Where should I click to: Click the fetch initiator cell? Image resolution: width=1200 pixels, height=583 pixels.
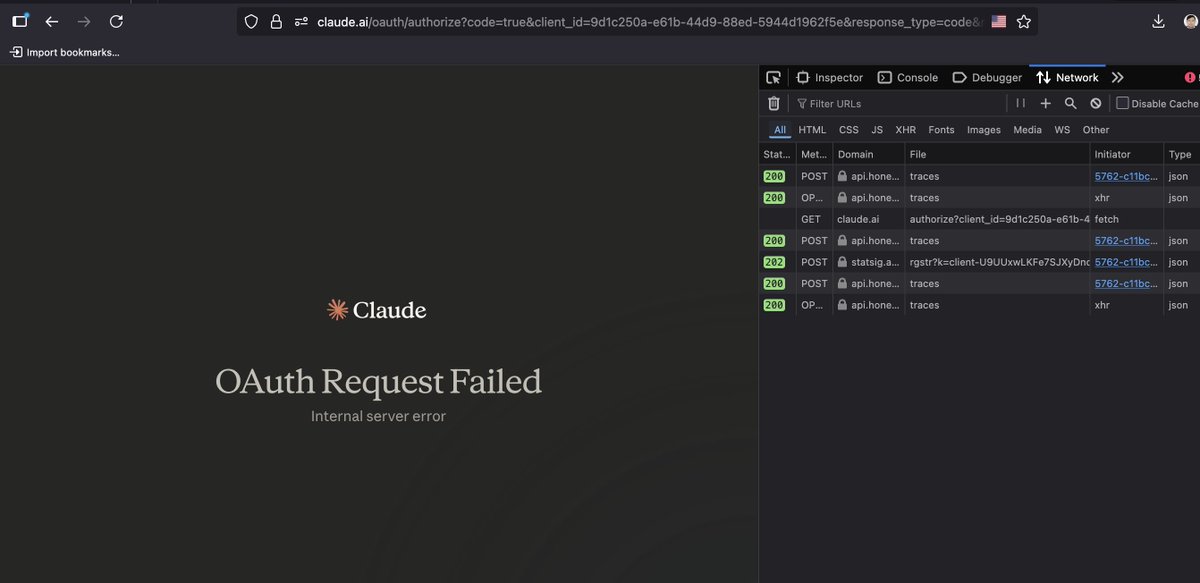(1127, 219)
